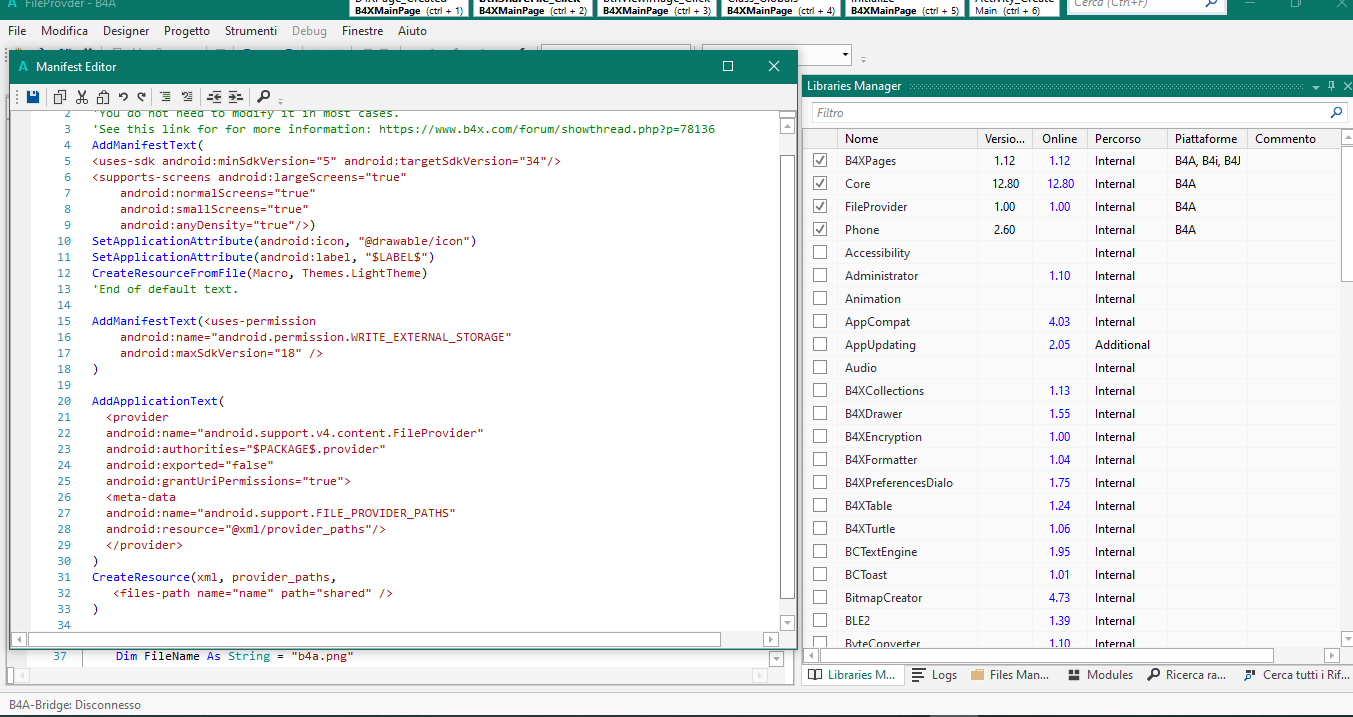Screen dimensions: 1353x717
Task: Expand the Manifest Editor toolbar overflow arrow
Action: click(281, 101)
